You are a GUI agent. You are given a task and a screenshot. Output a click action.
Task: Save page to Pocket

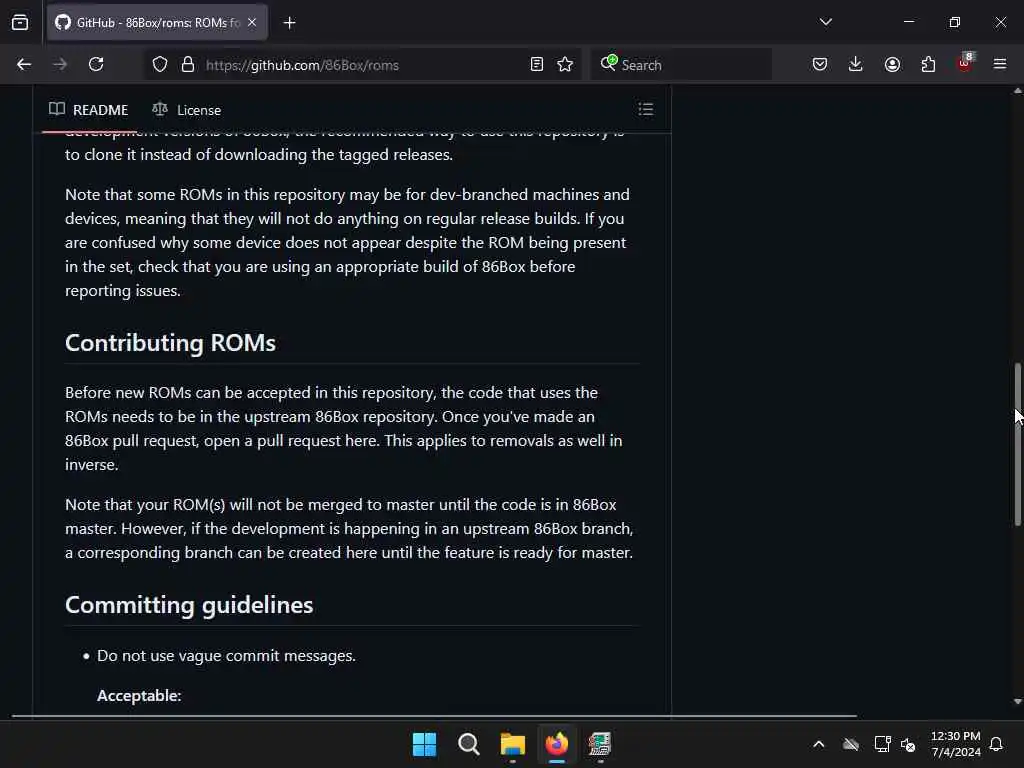pyautogui.click(x=820, y=64)
